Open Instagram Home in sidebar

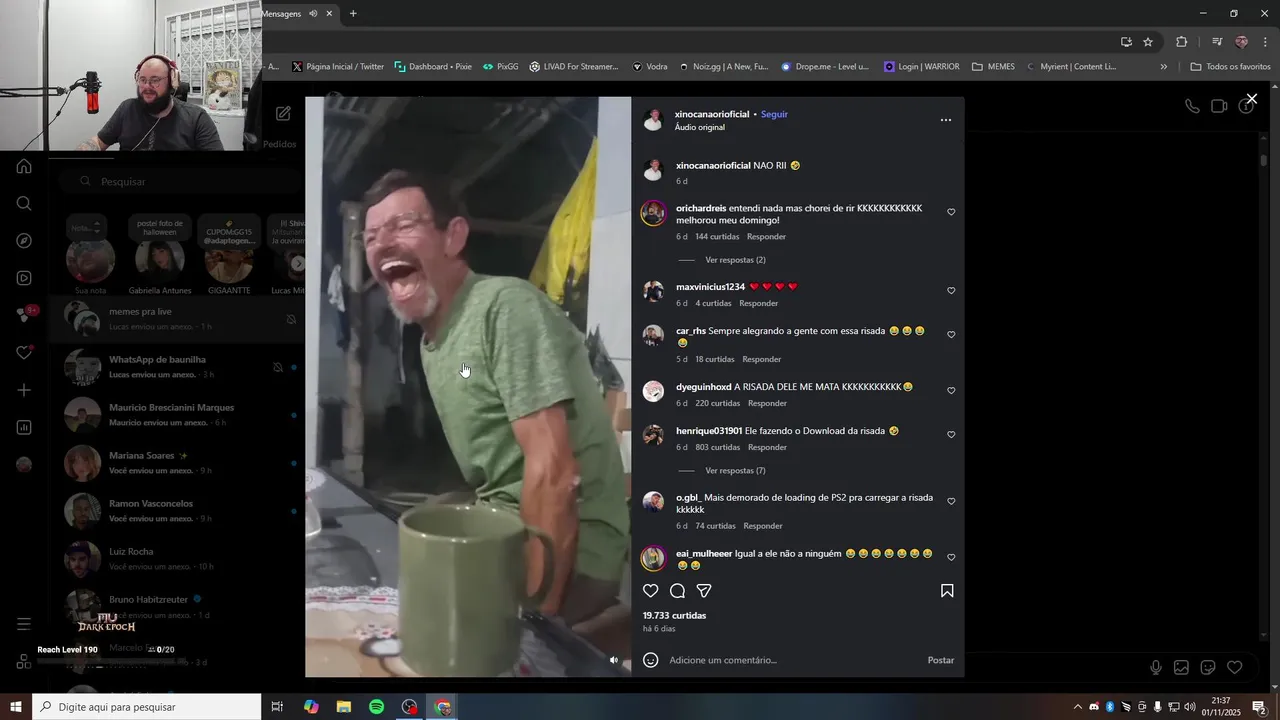24,166
